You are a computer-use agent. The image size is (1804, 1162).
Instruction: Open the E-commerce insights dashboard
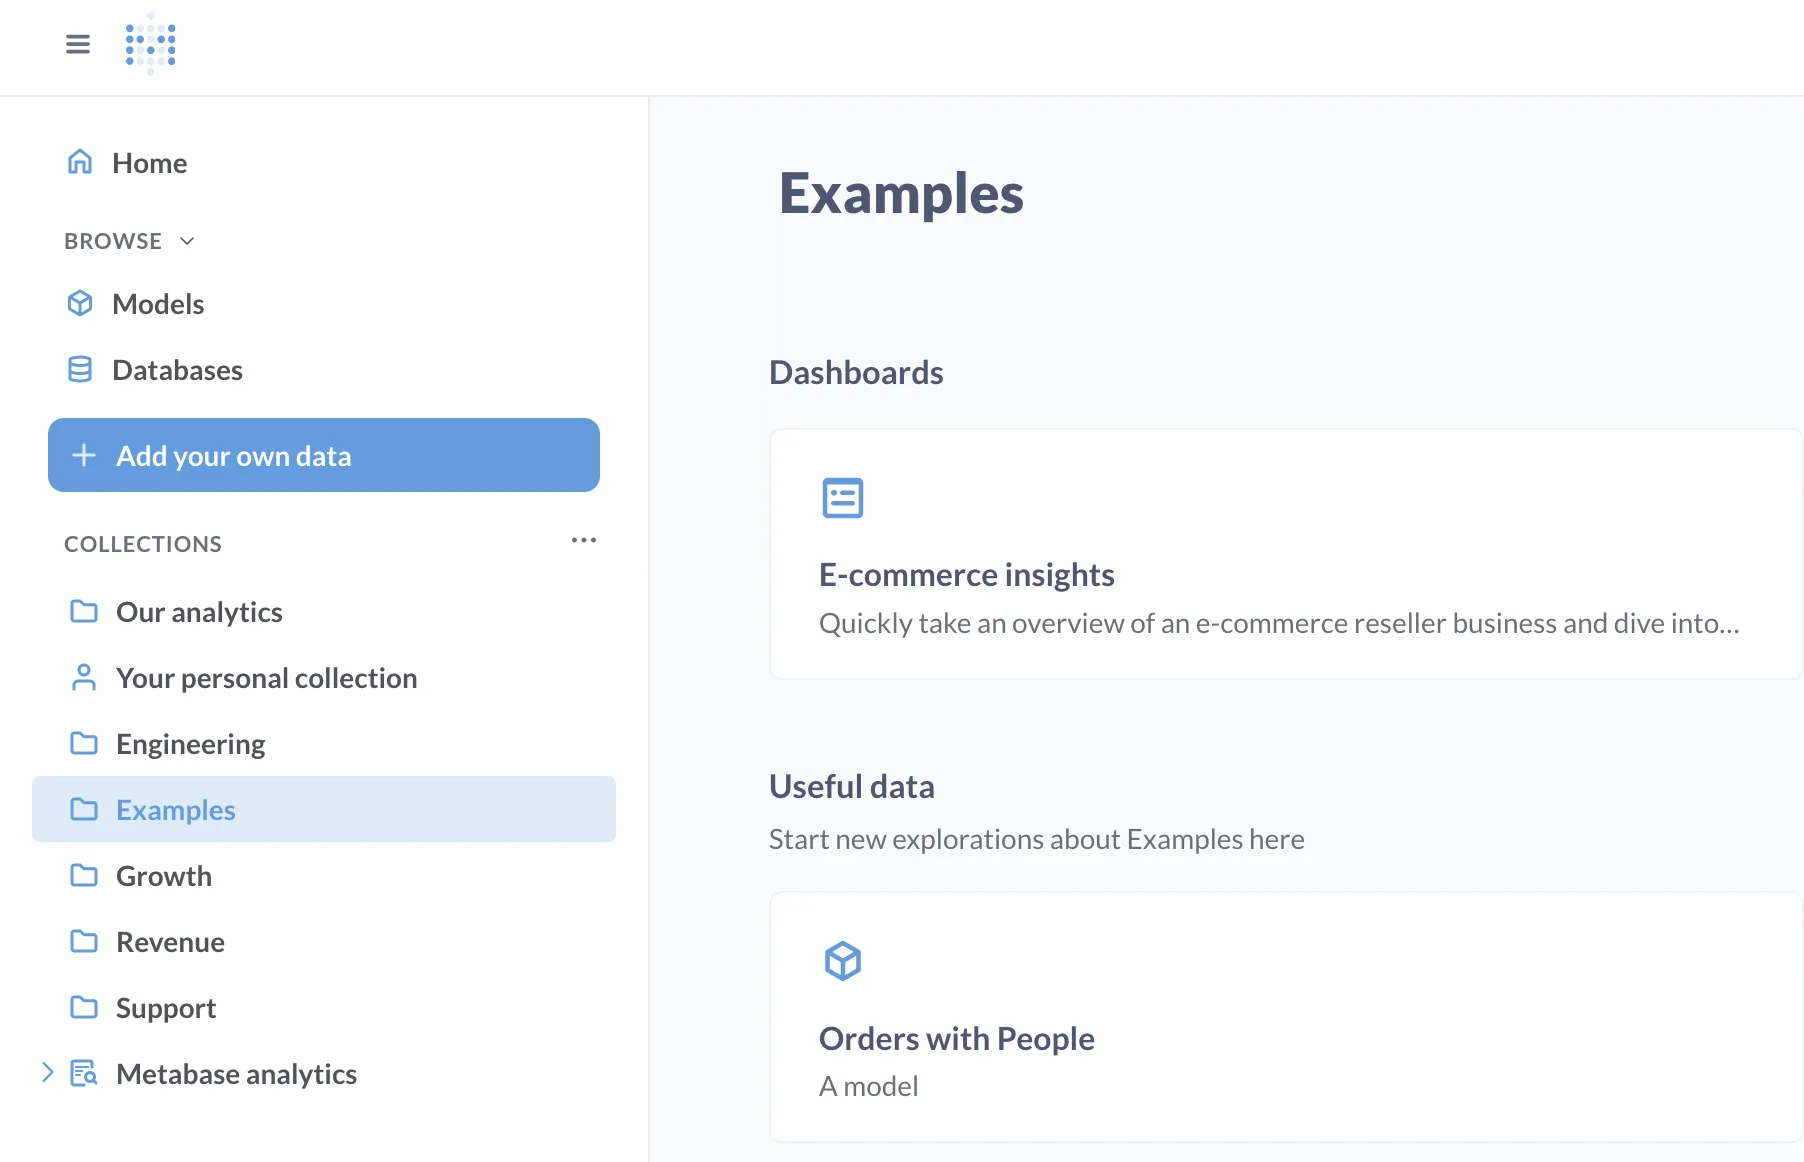[966, 575]
